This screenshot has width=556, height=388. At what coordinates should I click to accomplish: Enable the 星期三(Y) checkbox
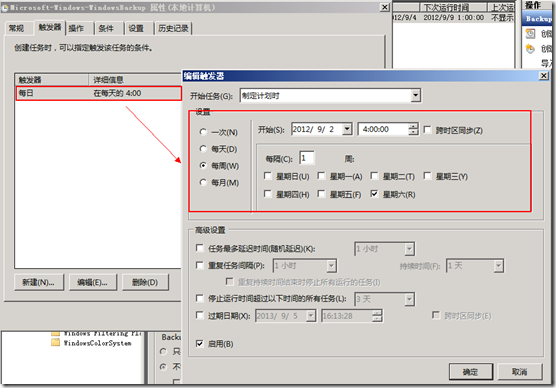pyautogui.click(x=427, y=176)
